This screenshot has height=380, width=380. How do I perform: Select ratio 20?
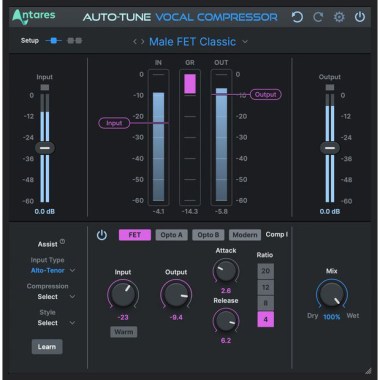[266, 271]
